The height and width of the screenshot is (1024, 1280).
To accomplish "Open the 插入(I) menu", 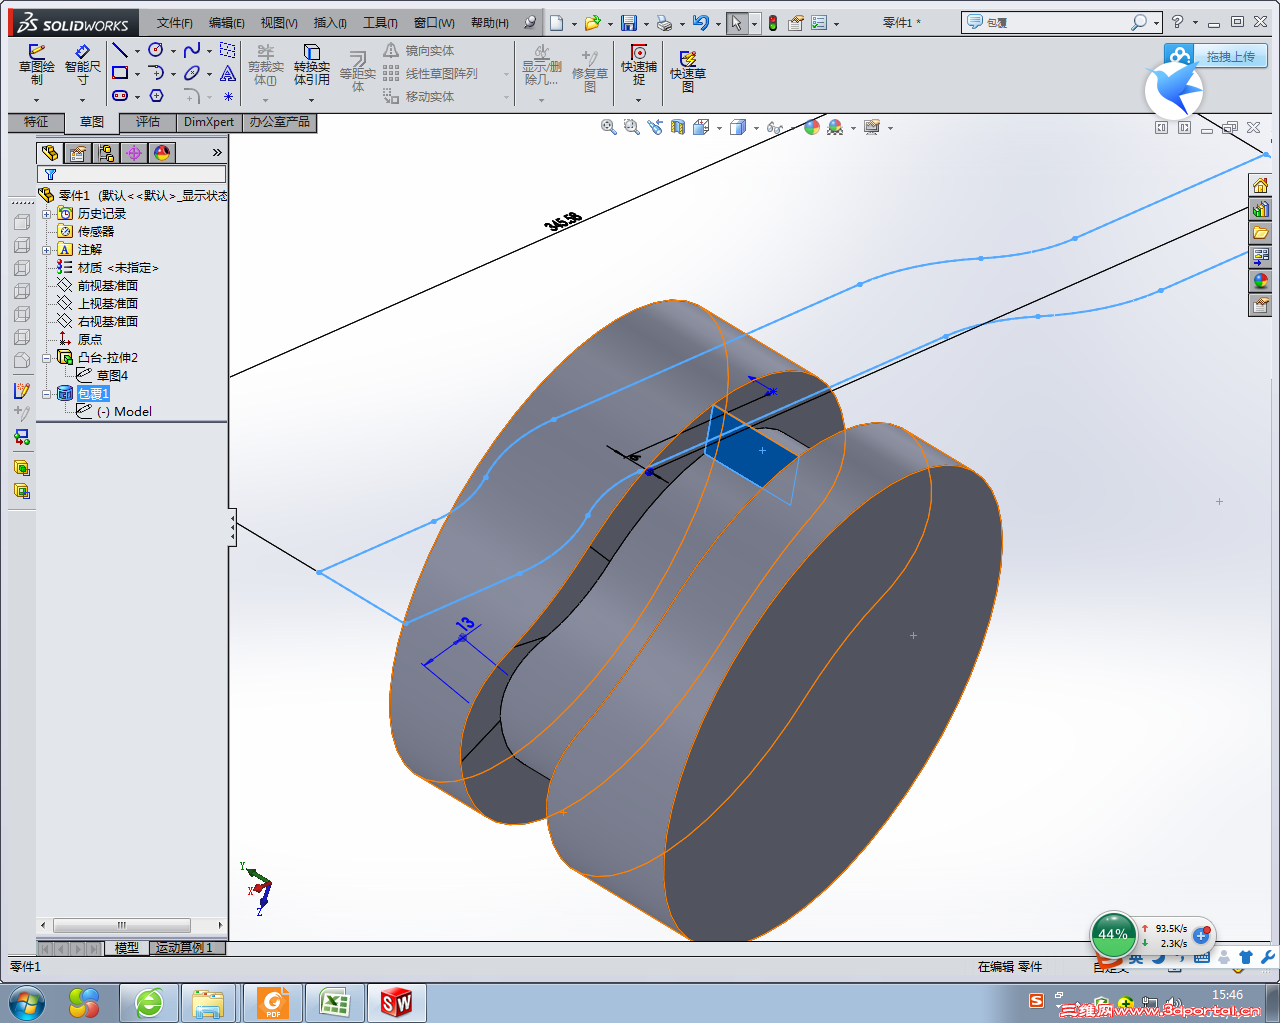I will click(x=330, y=23).
